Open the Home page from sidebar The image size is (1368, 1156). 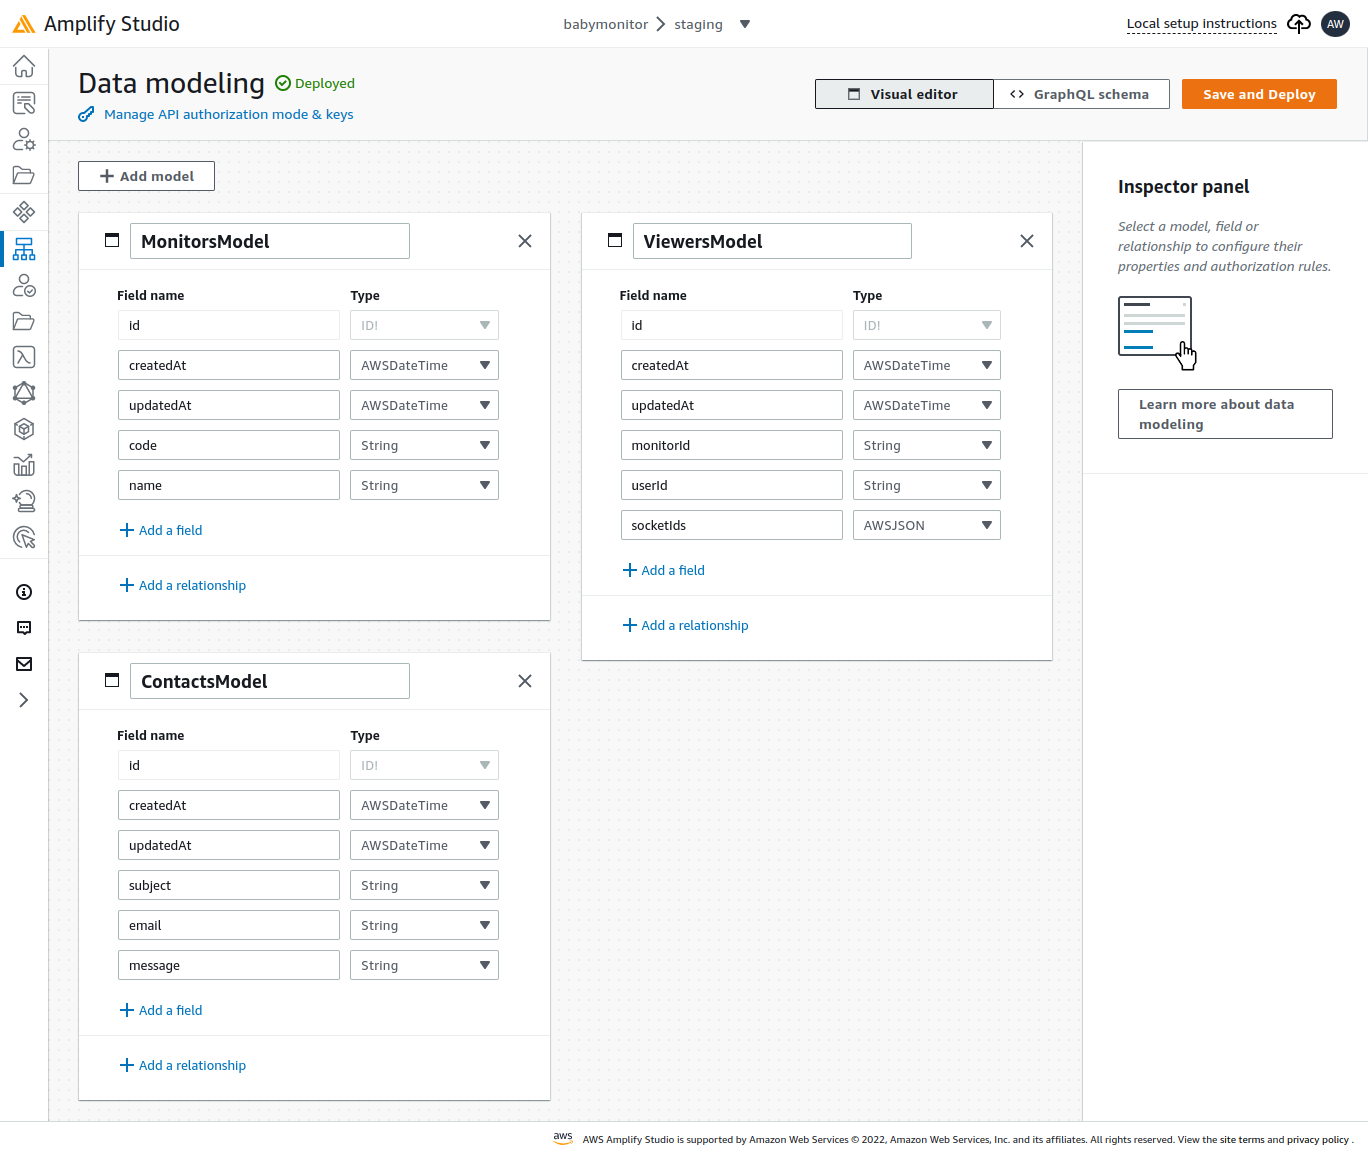click(24, 66)
